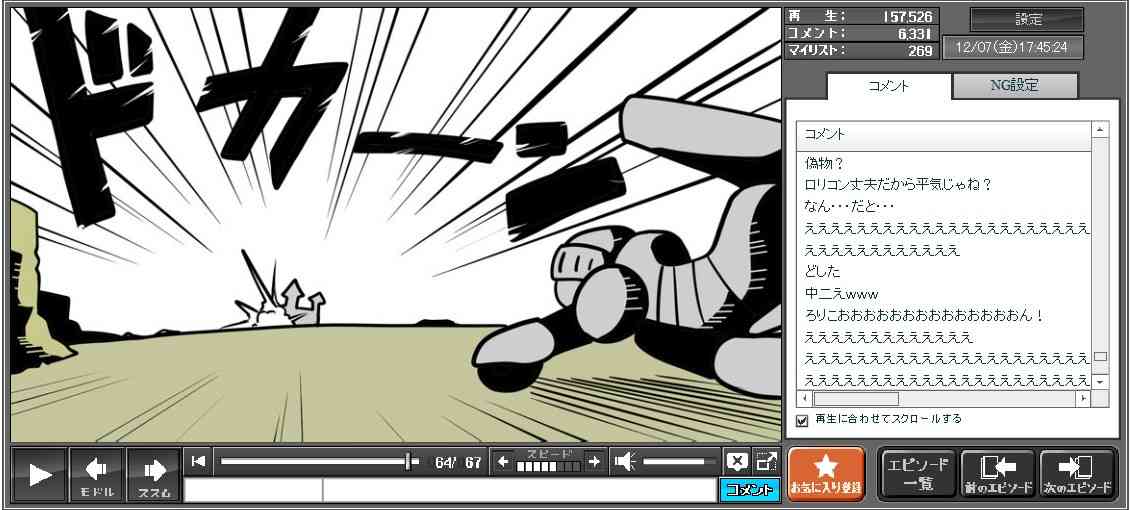This screenshot has width=1131, height=510.
Task: Click the page progress slider handle
Action: [409, 461]
